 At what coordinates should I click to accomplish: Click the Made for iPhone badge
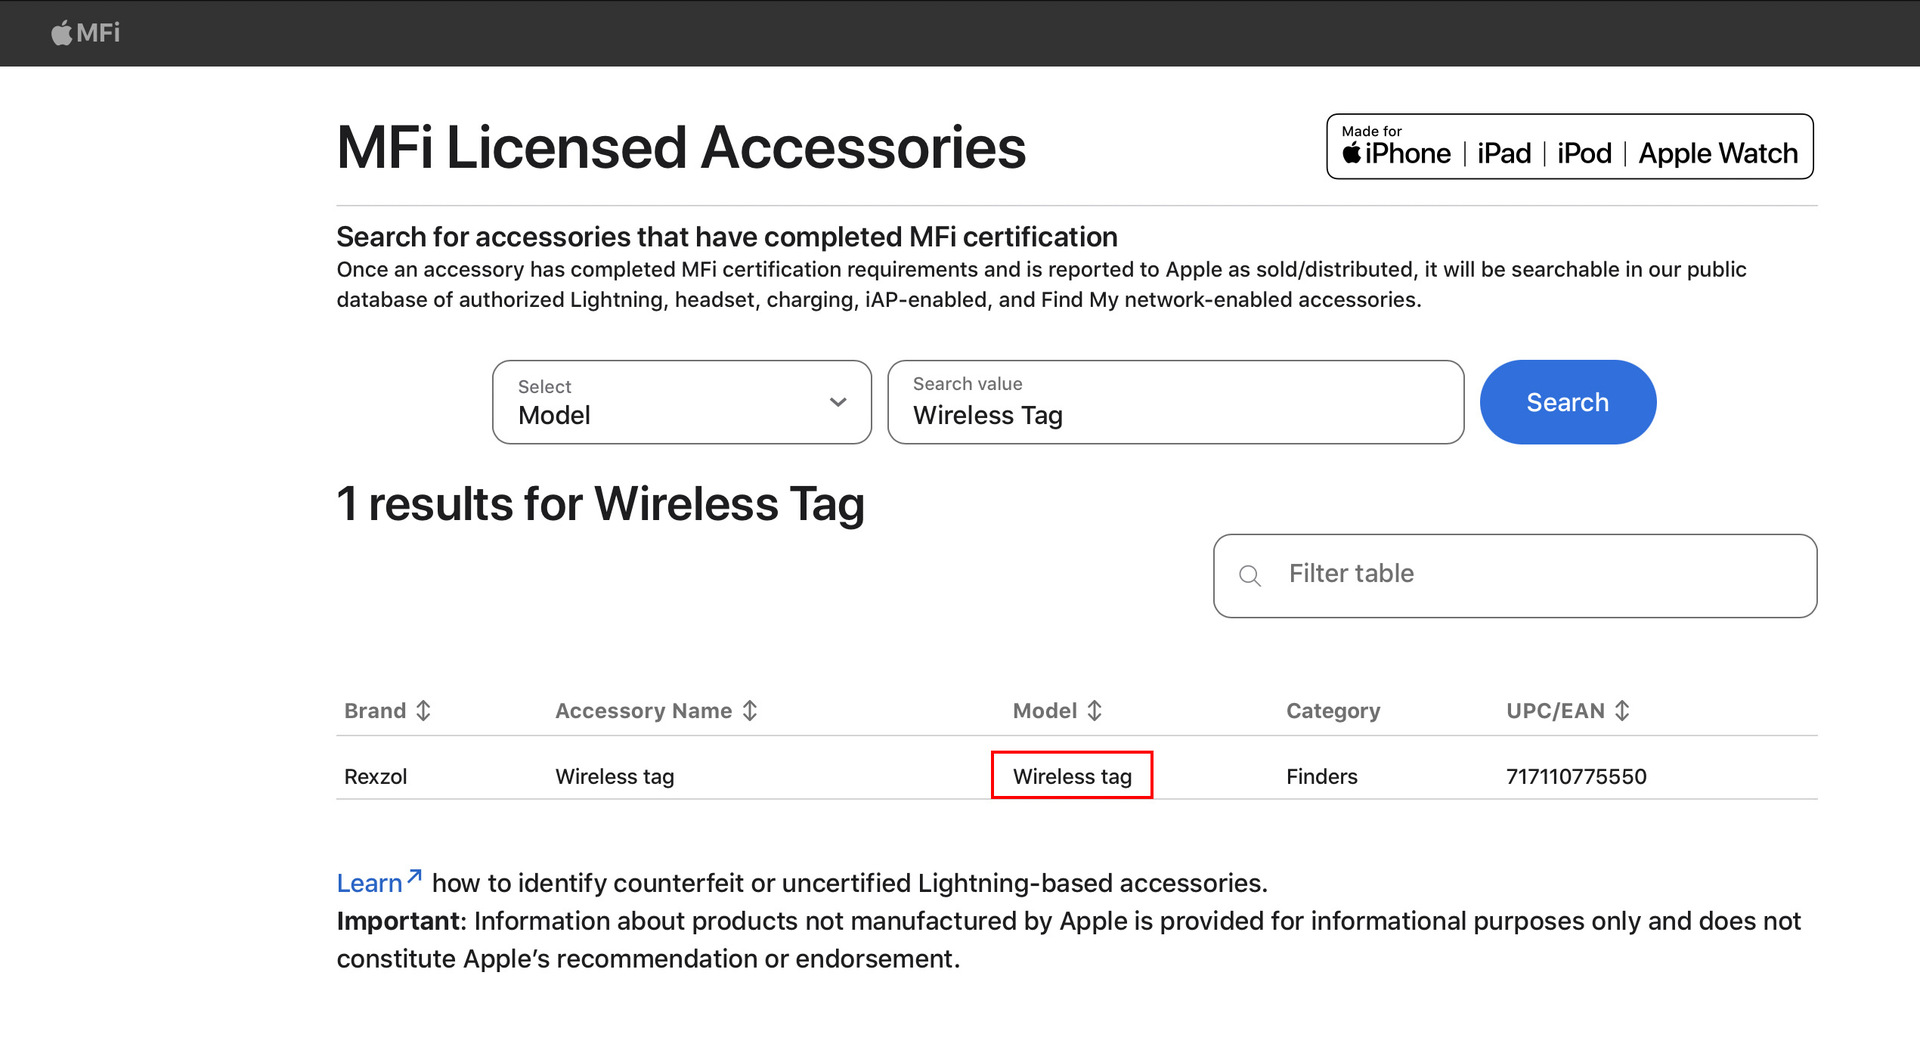[1569, 147]
